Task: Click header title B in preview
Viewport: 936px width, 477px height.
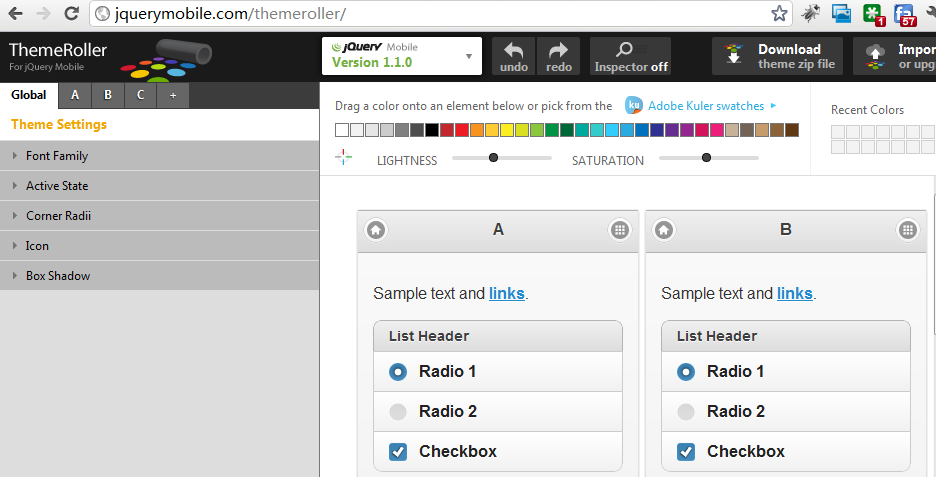Action: click(x=786, y=229)
